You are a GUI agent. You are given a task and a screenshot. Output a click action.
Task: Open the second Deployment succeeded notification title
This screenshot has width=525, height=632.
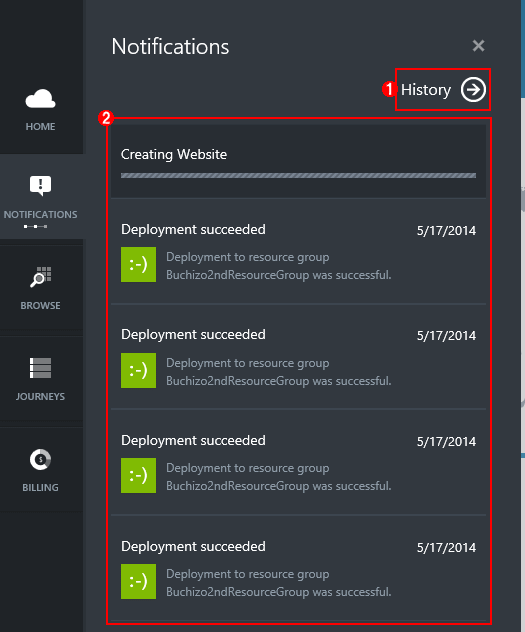(x=193, y=335)
